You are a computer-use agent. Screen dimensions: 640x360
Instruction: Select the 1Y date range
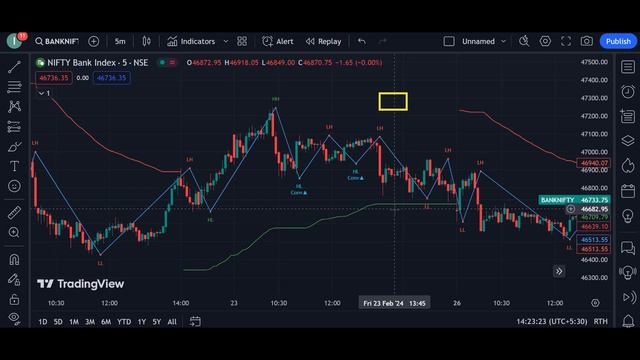[142, 322]
